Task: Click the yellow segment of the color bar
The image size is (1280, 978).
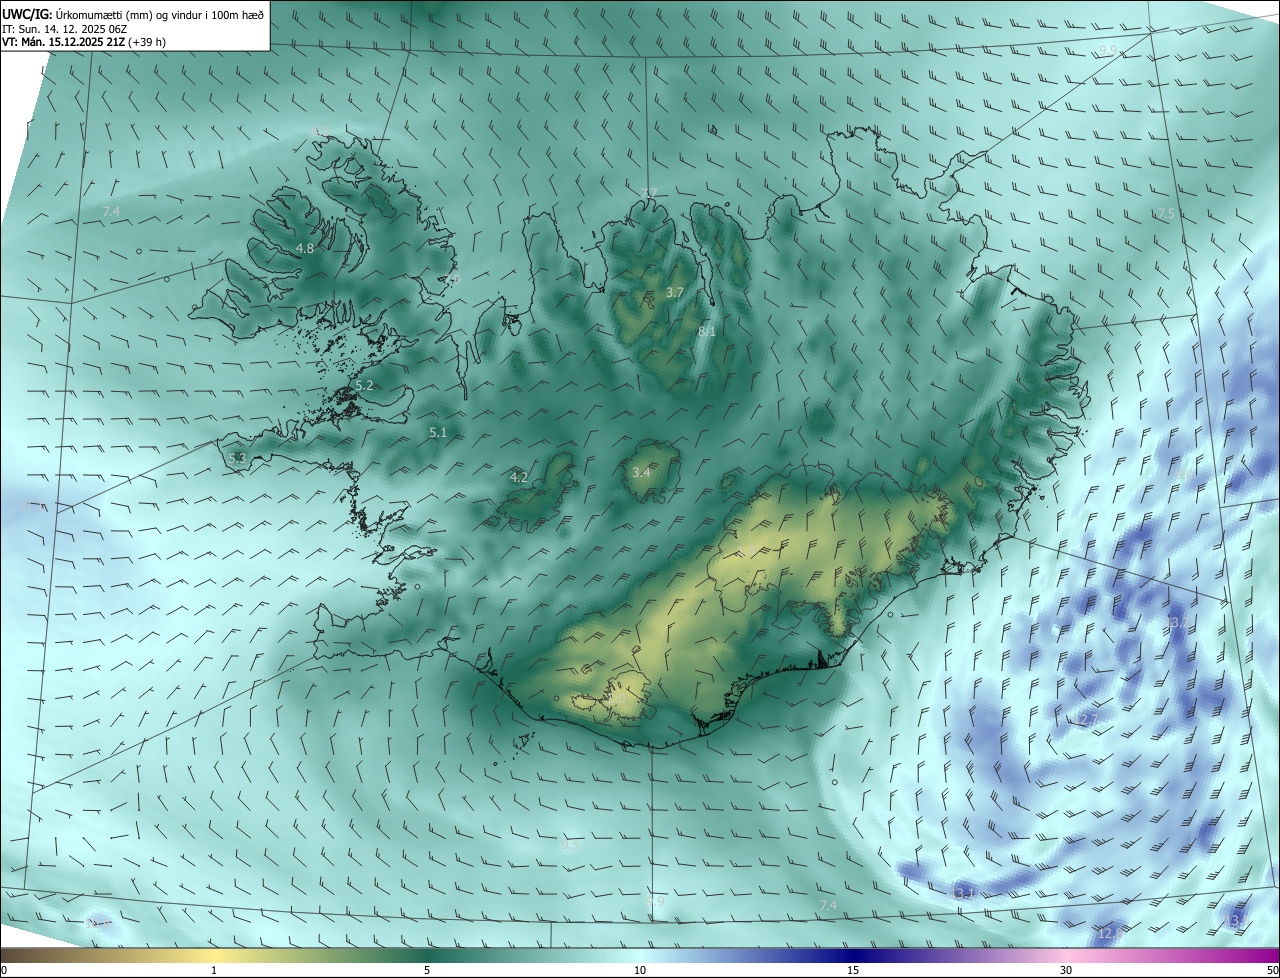Action: pos(214,955)
